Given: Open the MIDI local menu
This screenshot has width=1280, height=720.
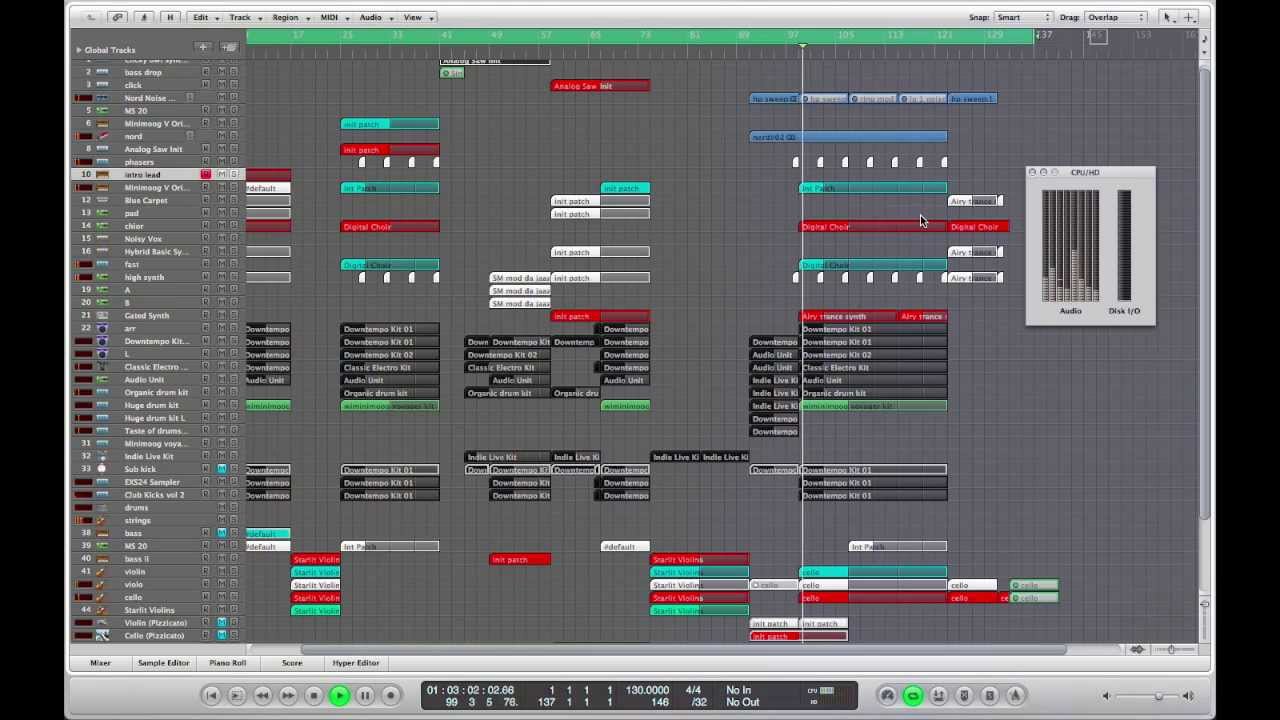Looking at the screenshot, I should click(x=334, y=17).
